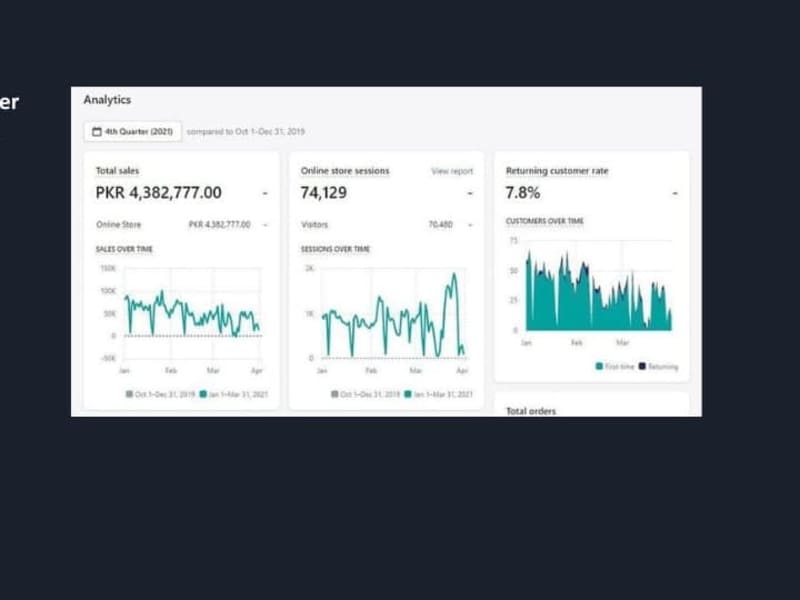
Task: Click gray legend swatch under sessions chart
Action: [335, 394]
